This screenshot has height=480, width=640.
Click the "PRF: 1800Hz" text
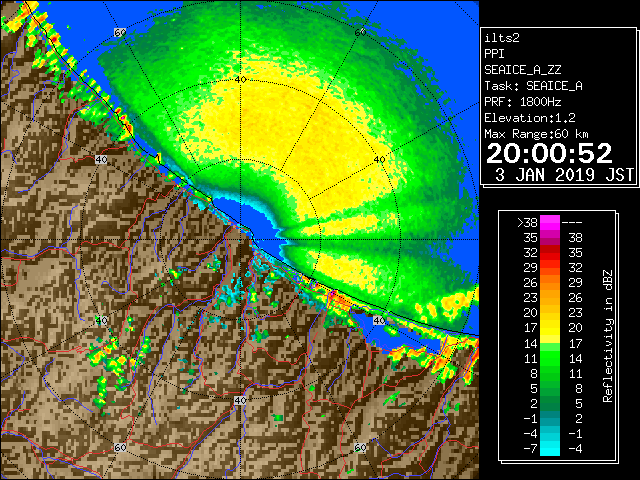coord(522,102)
